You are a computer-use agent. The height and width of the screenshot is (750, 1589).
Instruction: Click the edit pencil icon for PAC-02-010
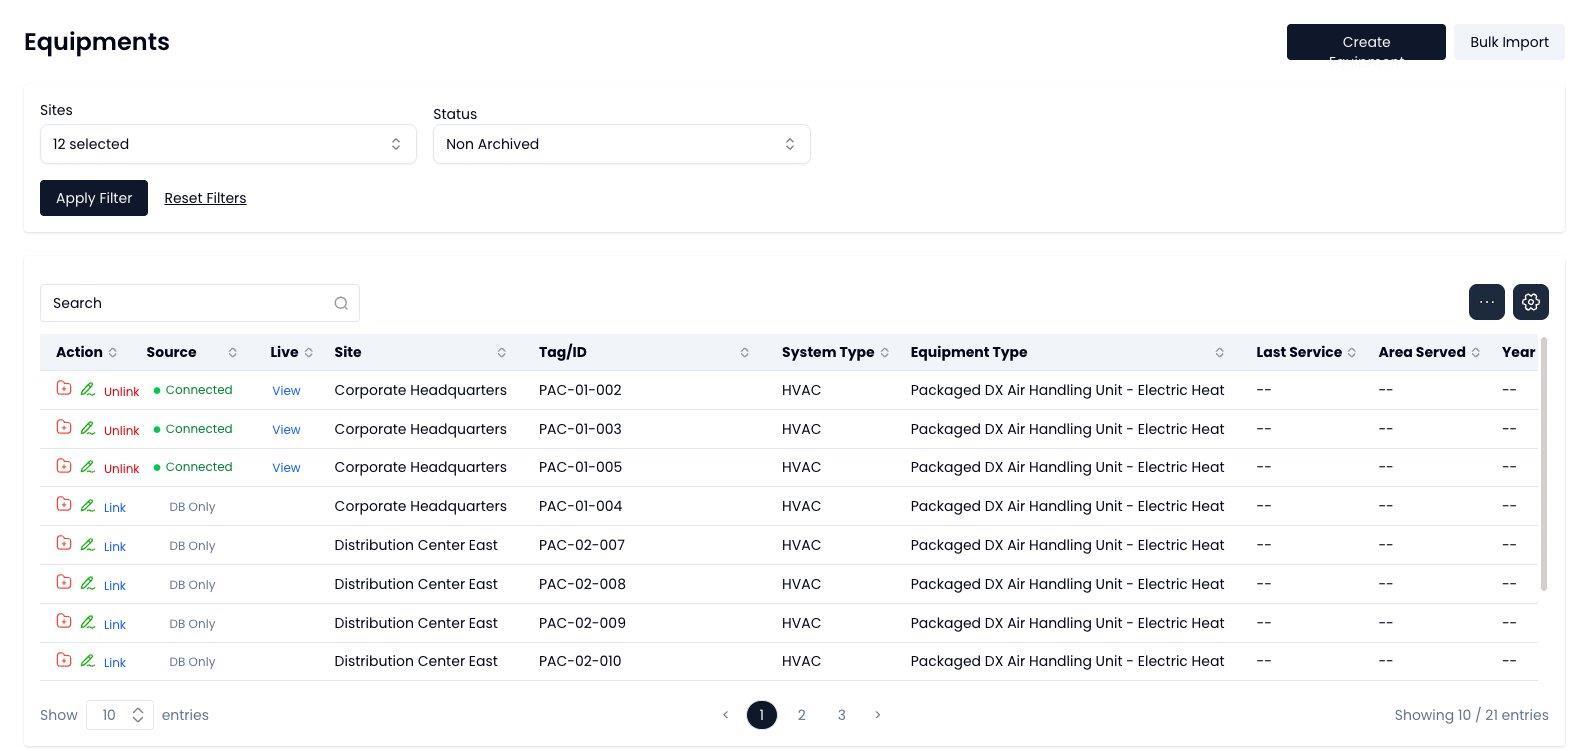point(88,659)
